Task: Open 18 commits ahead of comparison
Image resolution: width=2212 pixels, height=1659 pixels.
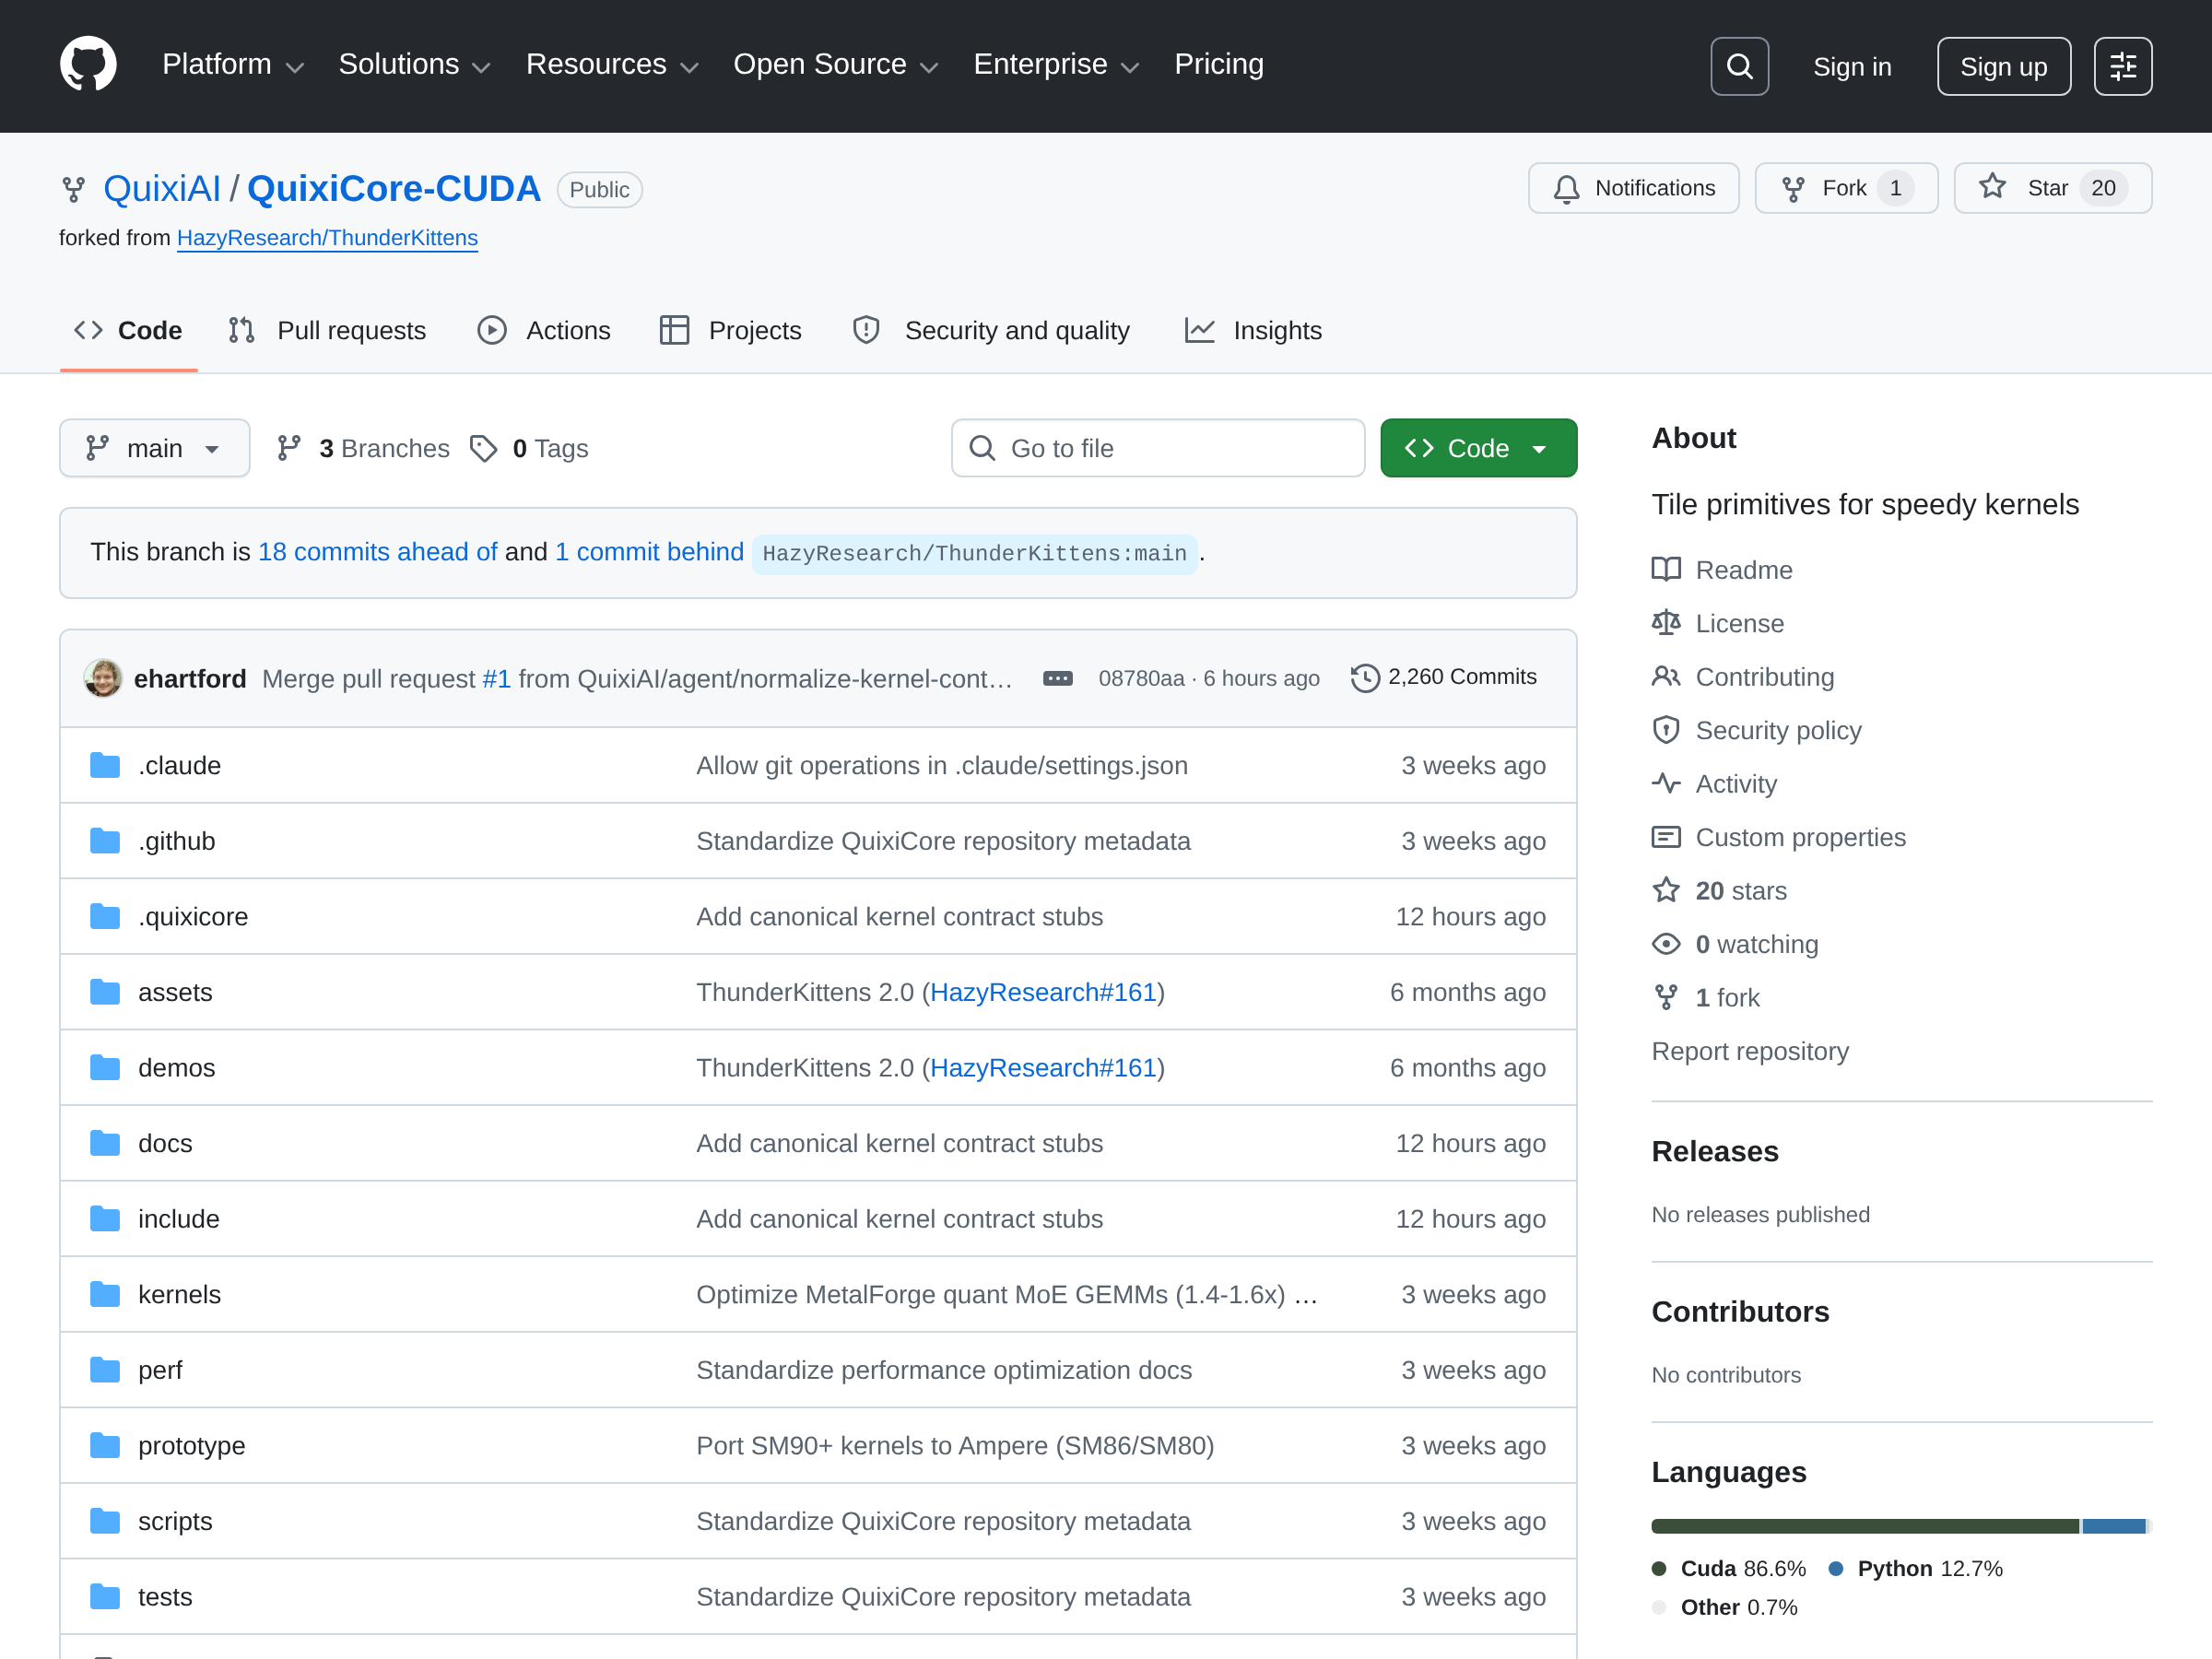Action: [377, 552]
